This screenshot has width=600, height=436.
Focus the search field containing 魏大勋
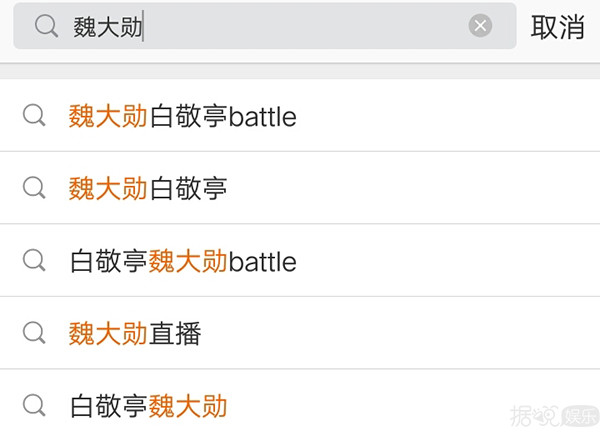[265, 26]
